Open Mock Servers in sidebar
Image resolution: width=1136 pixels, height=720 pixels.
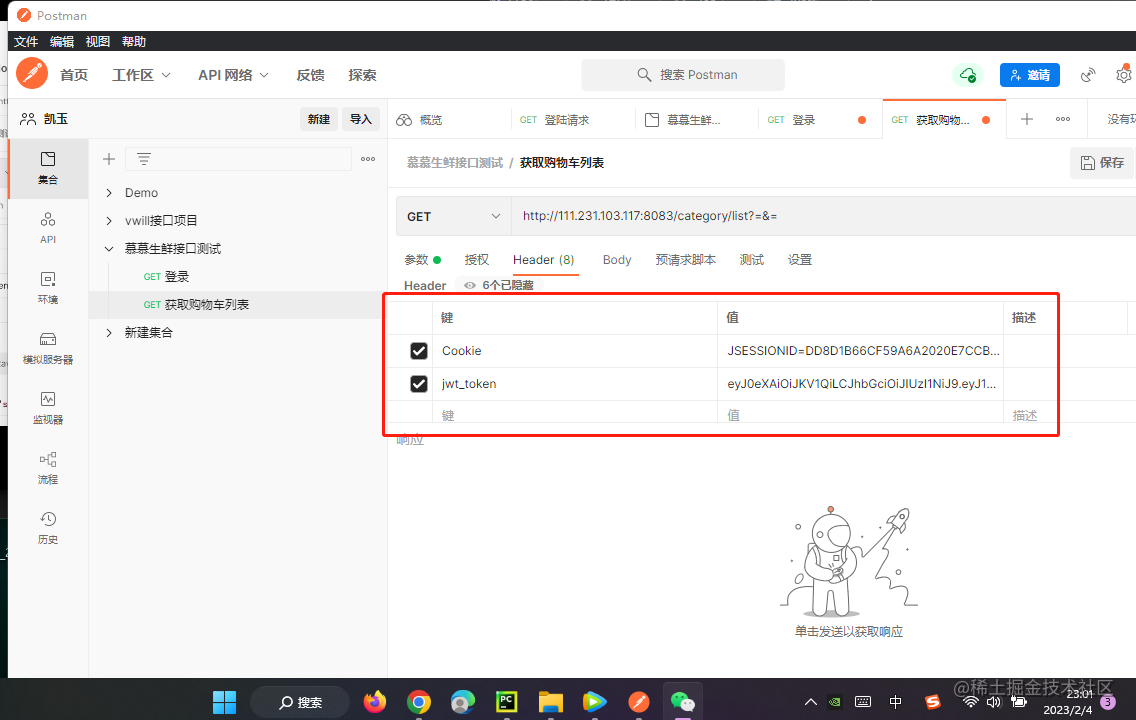pos(48,348)
